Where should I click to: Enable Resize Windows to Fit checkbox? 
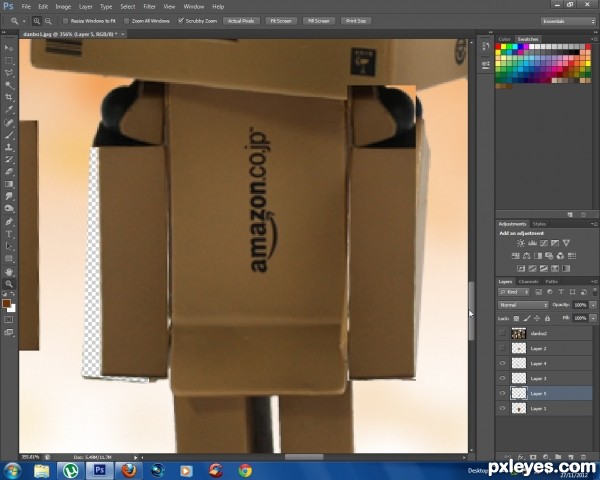point(65,21)
